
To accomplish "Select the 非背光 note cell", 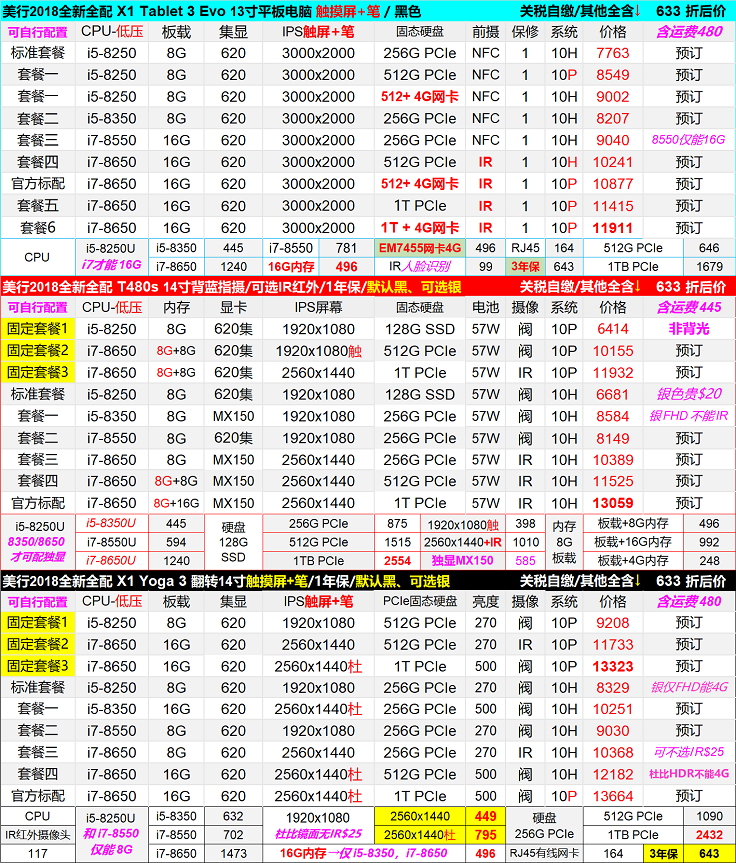I will coord(689,328).
